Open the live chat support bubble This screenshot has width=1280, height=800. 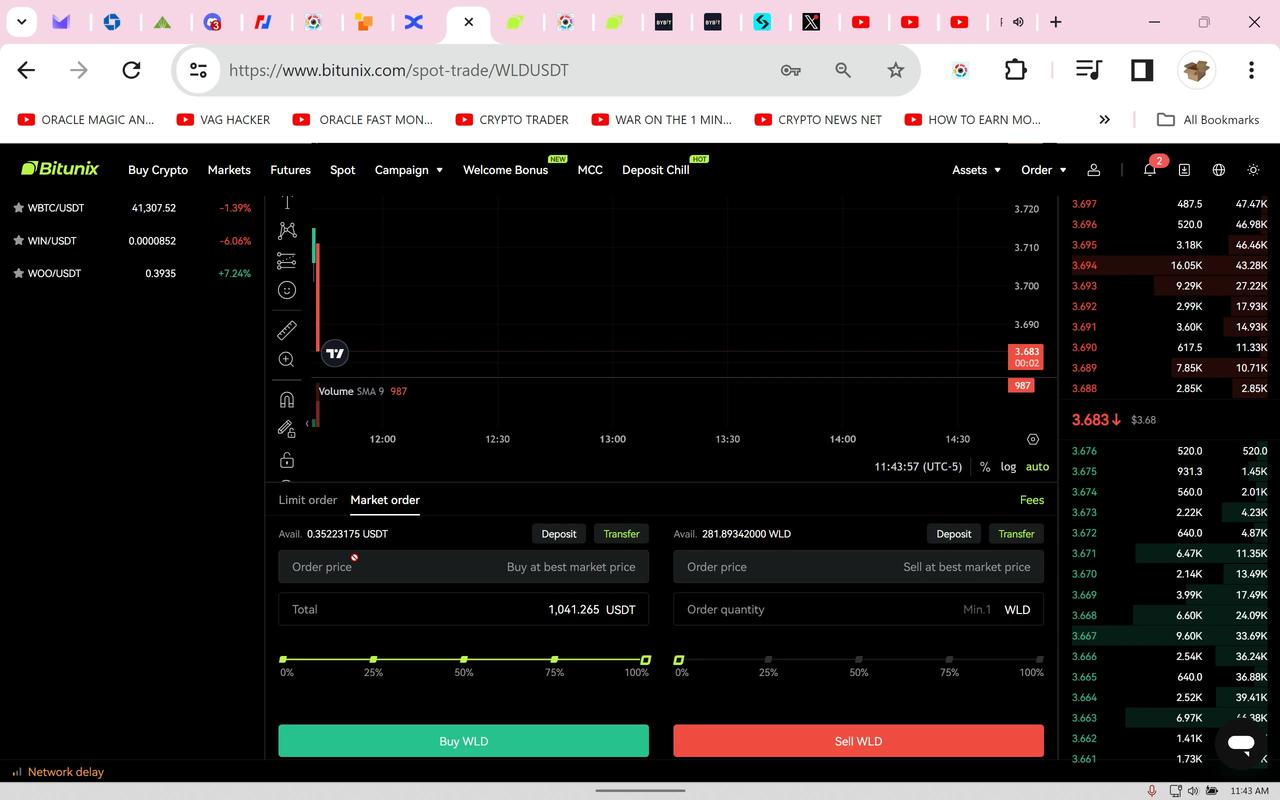[x=1241, y=743]
